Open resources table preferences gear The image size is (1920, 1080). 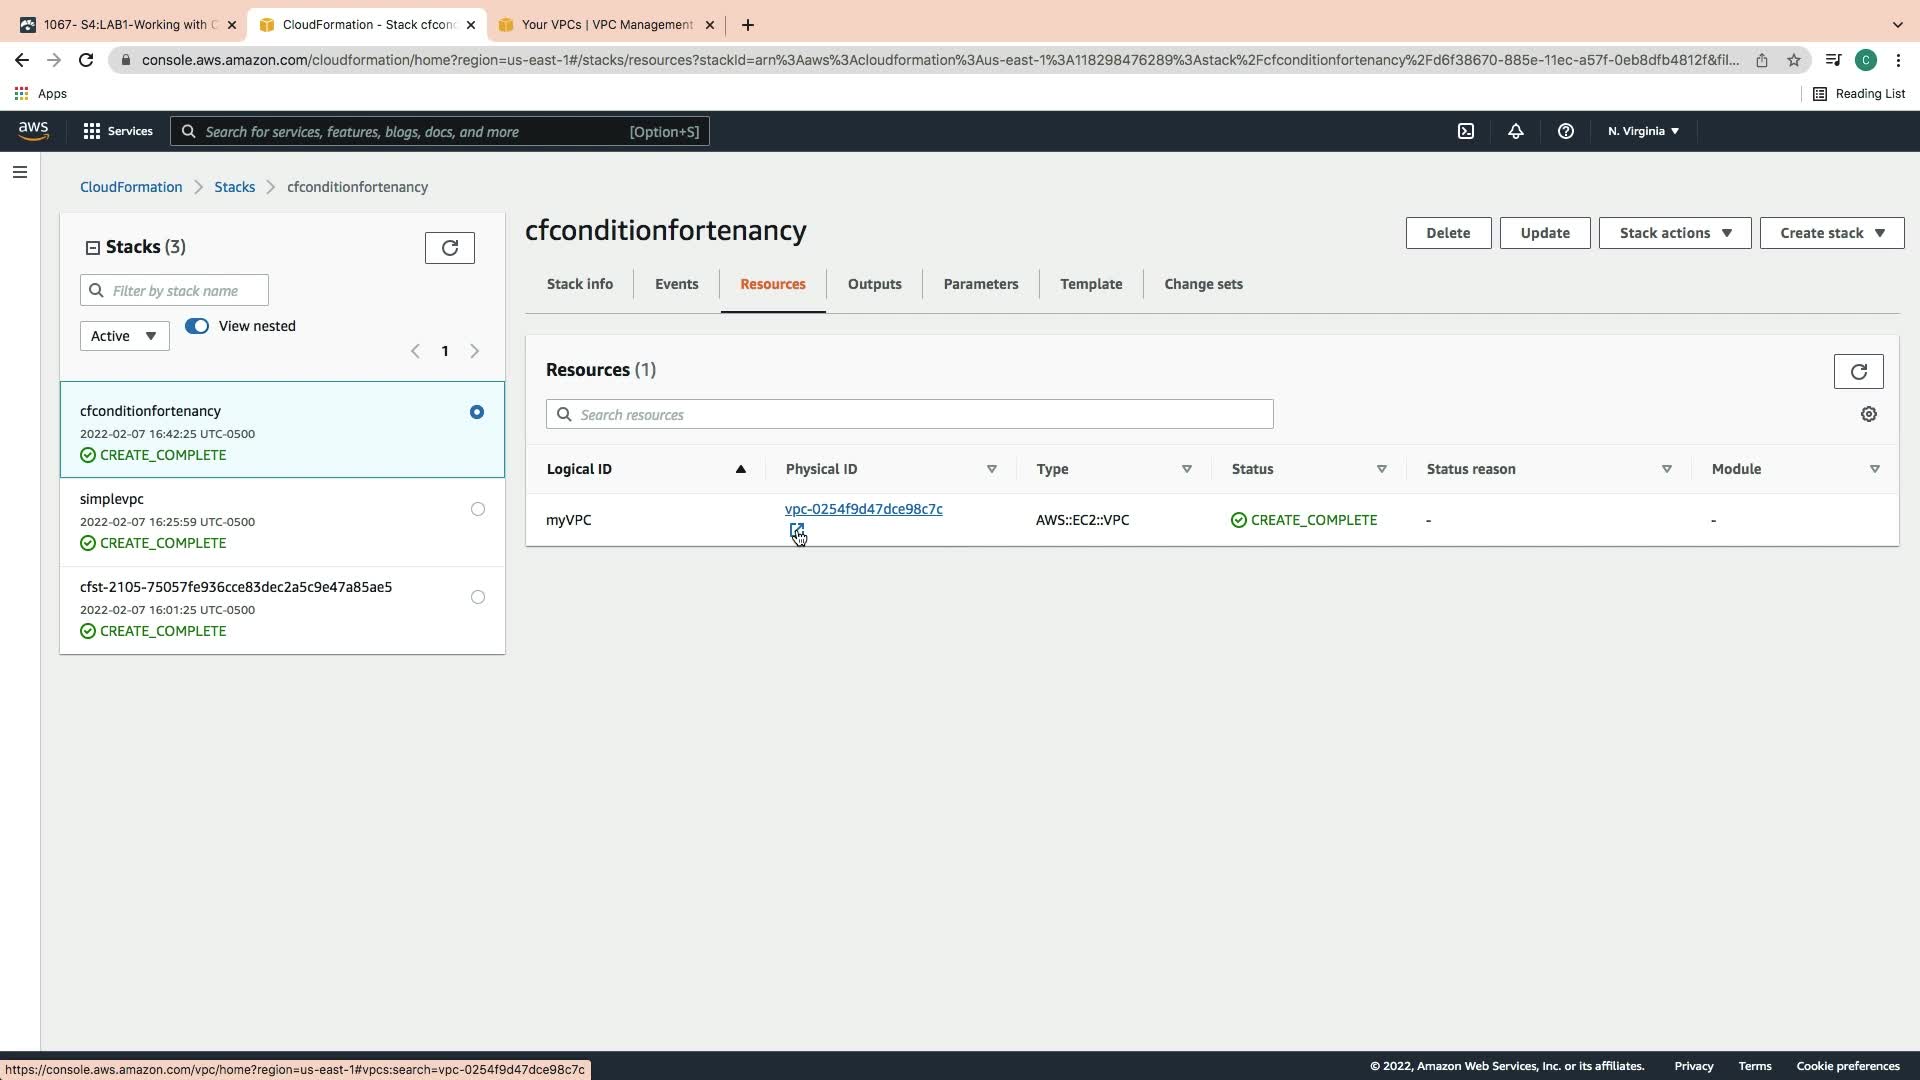click(x=1868, y=414)
